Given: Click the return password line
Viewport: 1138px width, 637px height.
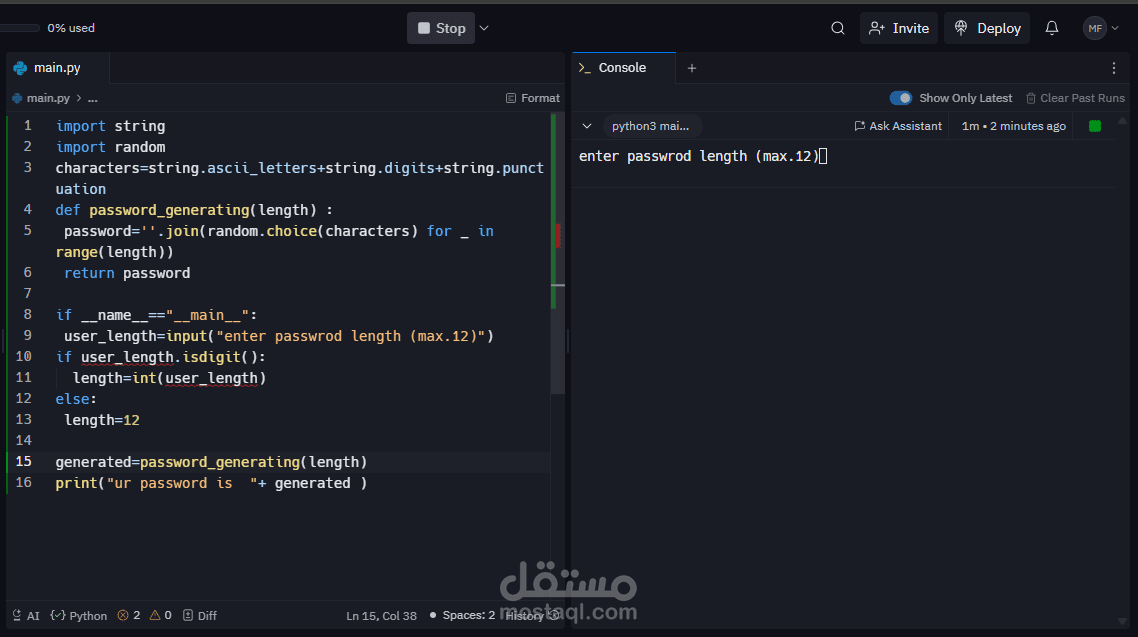Looking at the screenshot, I should 127,274.
